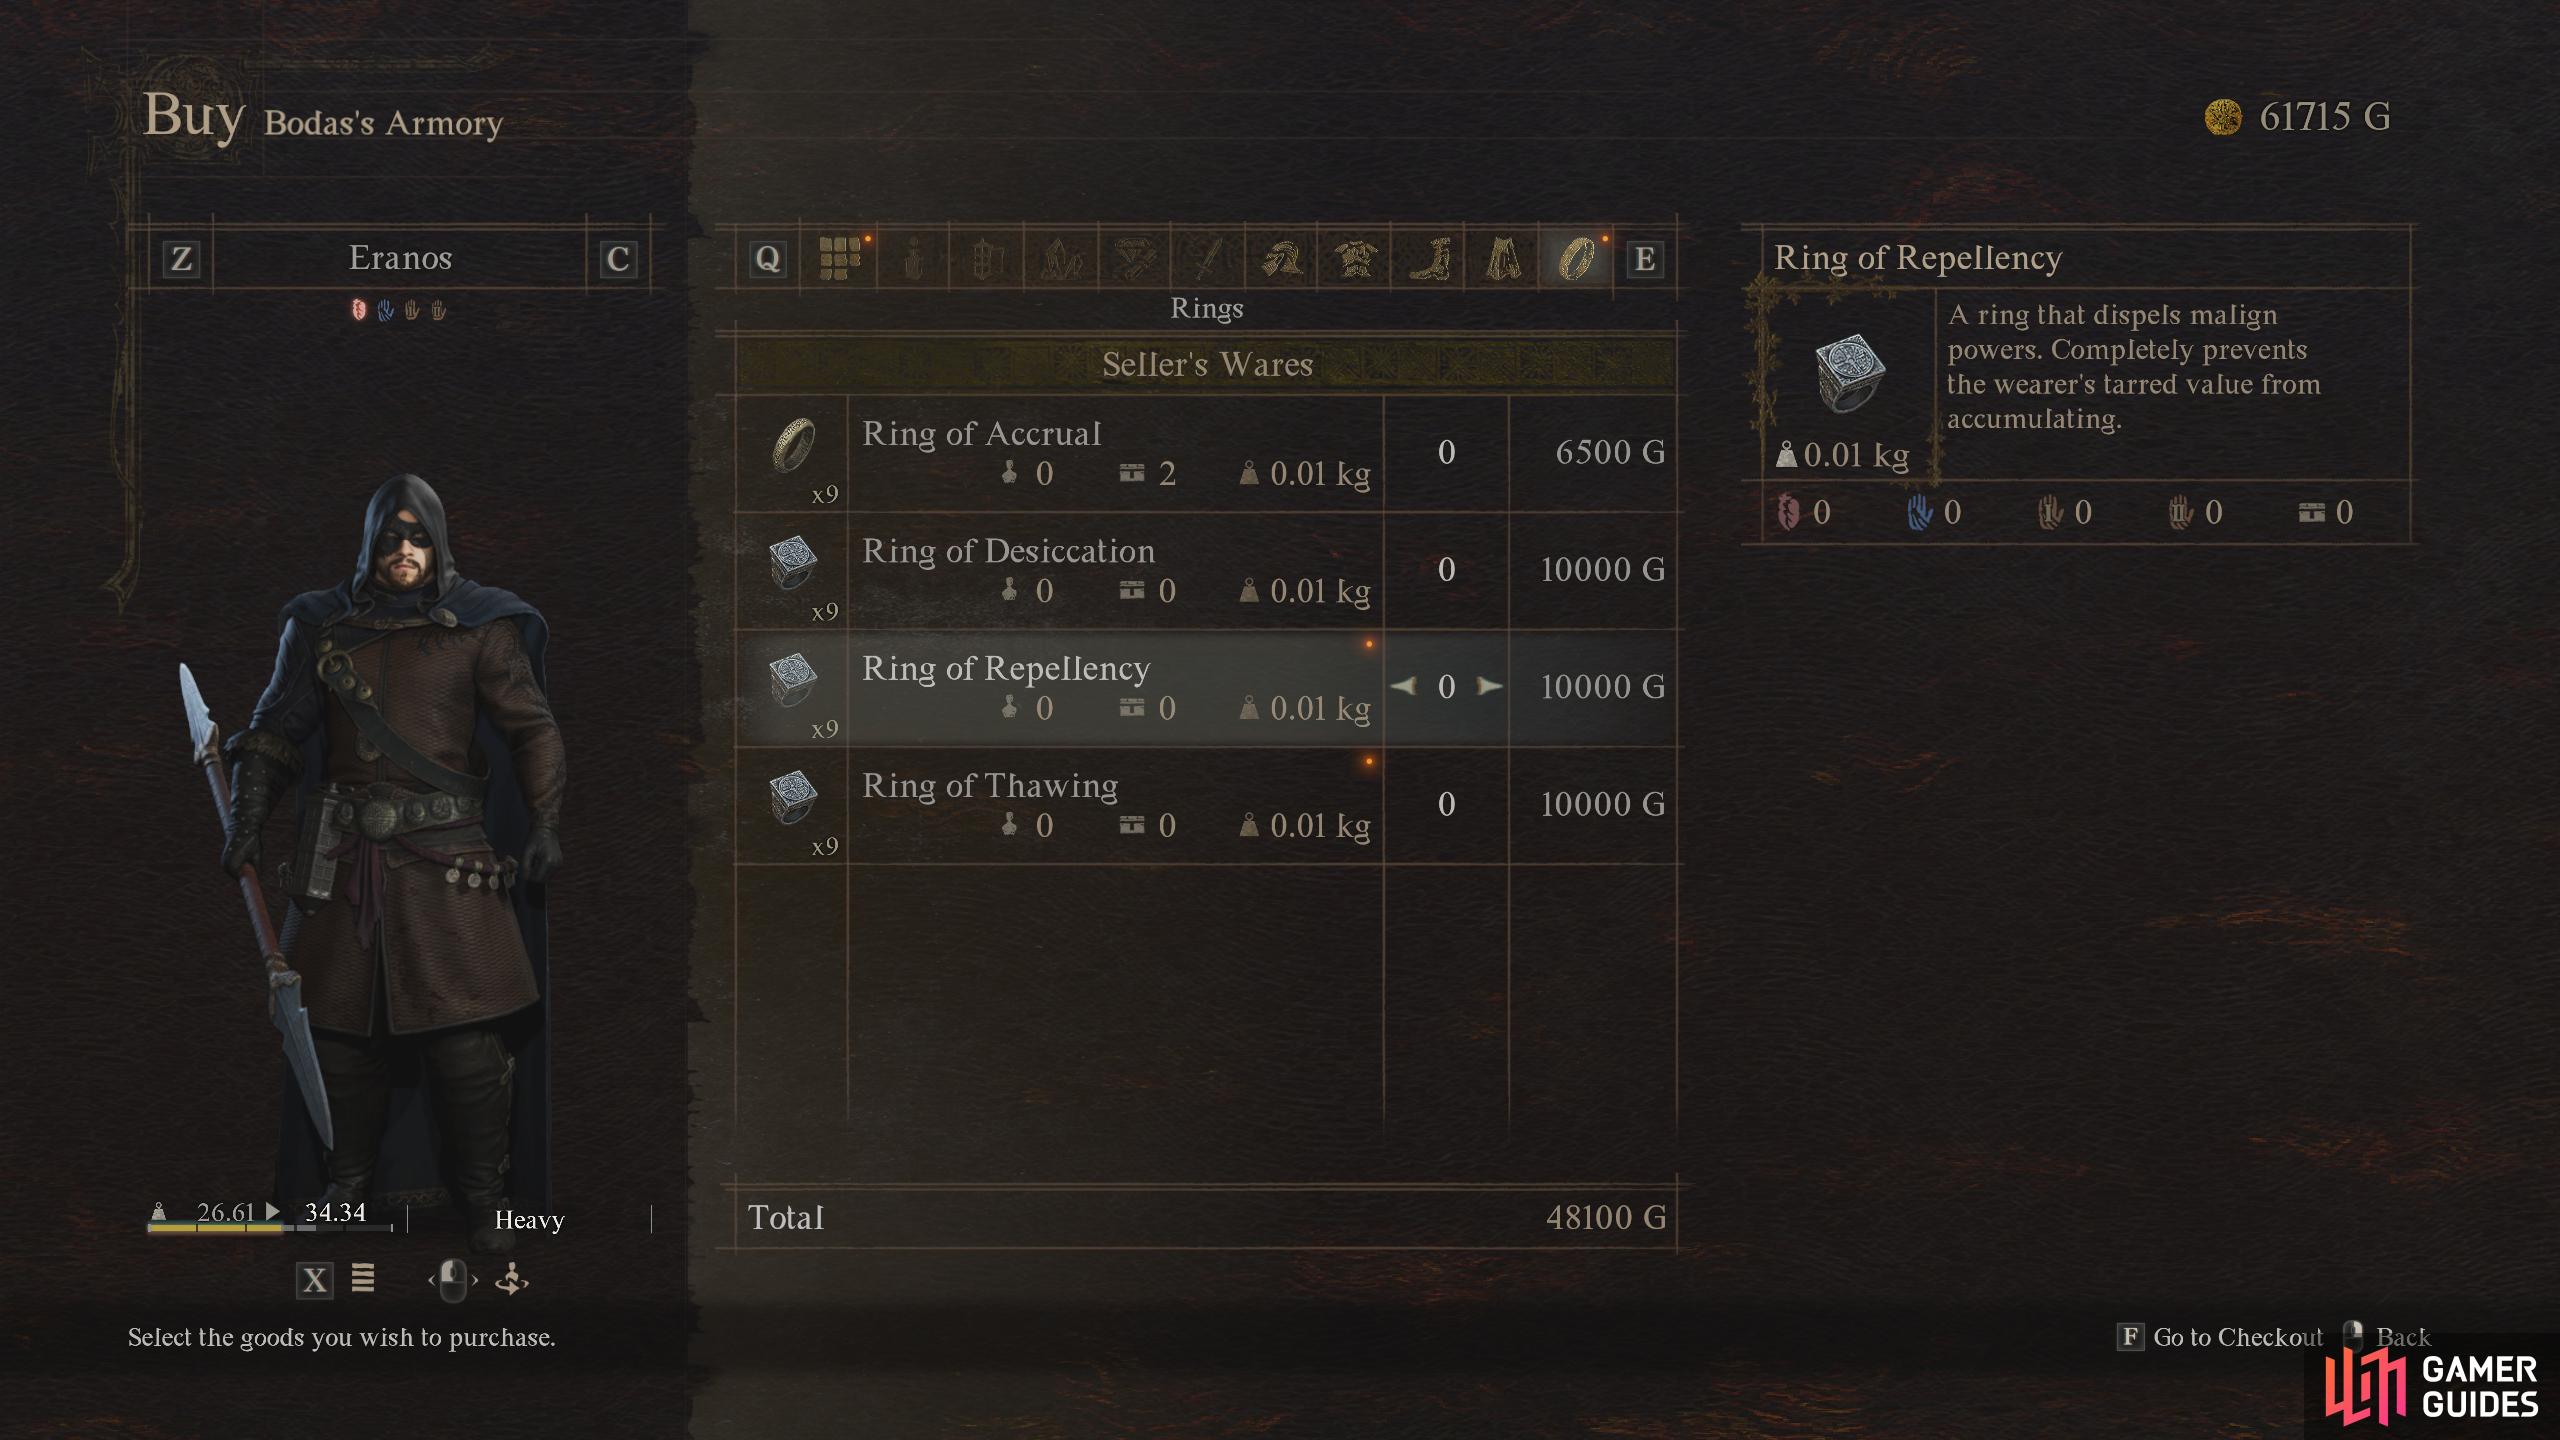Go to previous category using Q button
The height and width of the screenshot is (1440, 2560).
point(767,259)
